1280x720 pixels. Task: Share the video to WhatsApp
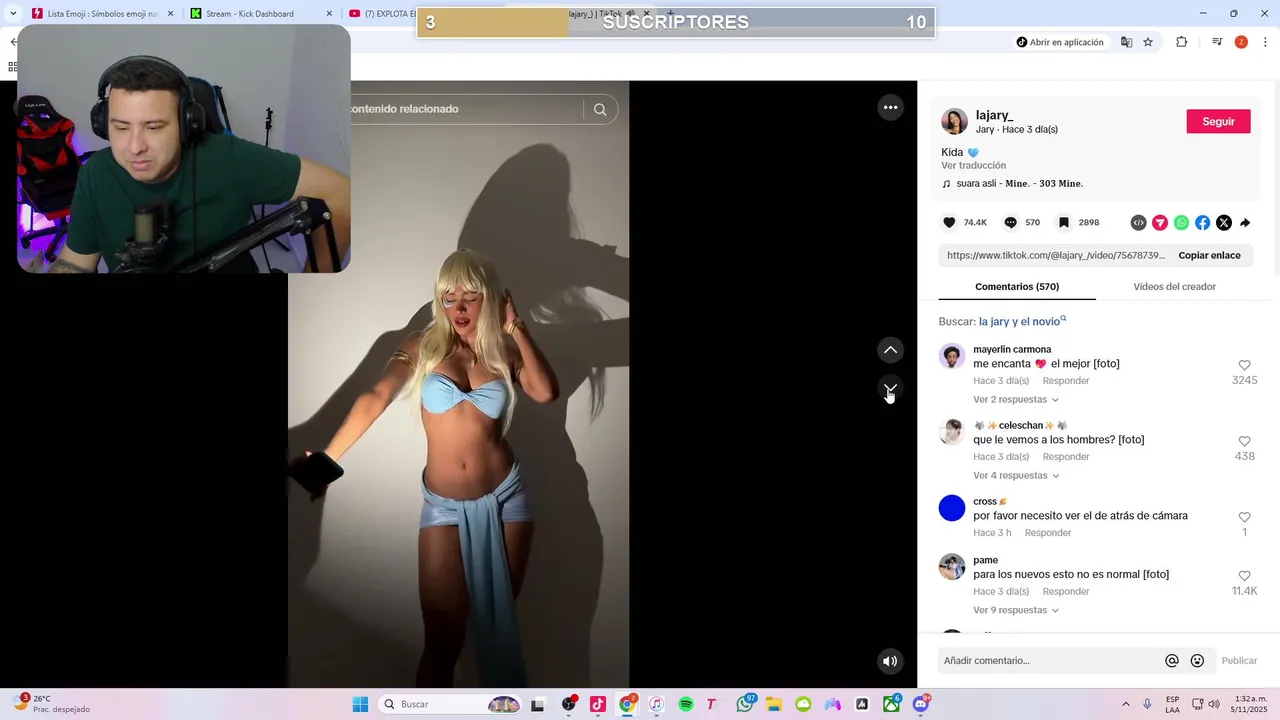click(x=1181, y=222)
